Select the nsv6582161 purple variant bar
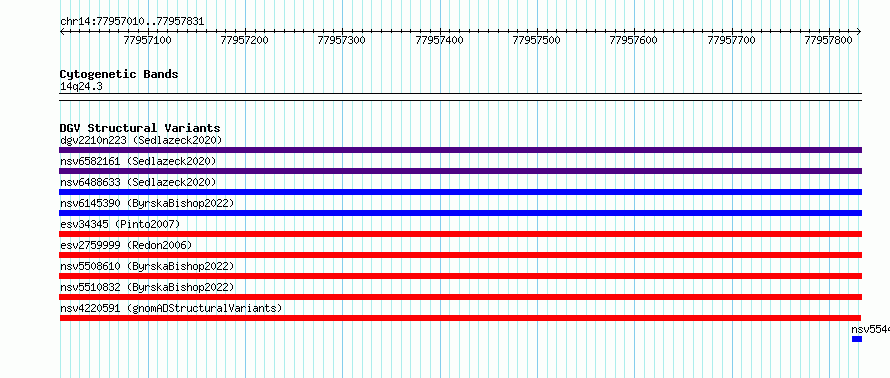 pyautogui.click(x=460, y=171)
